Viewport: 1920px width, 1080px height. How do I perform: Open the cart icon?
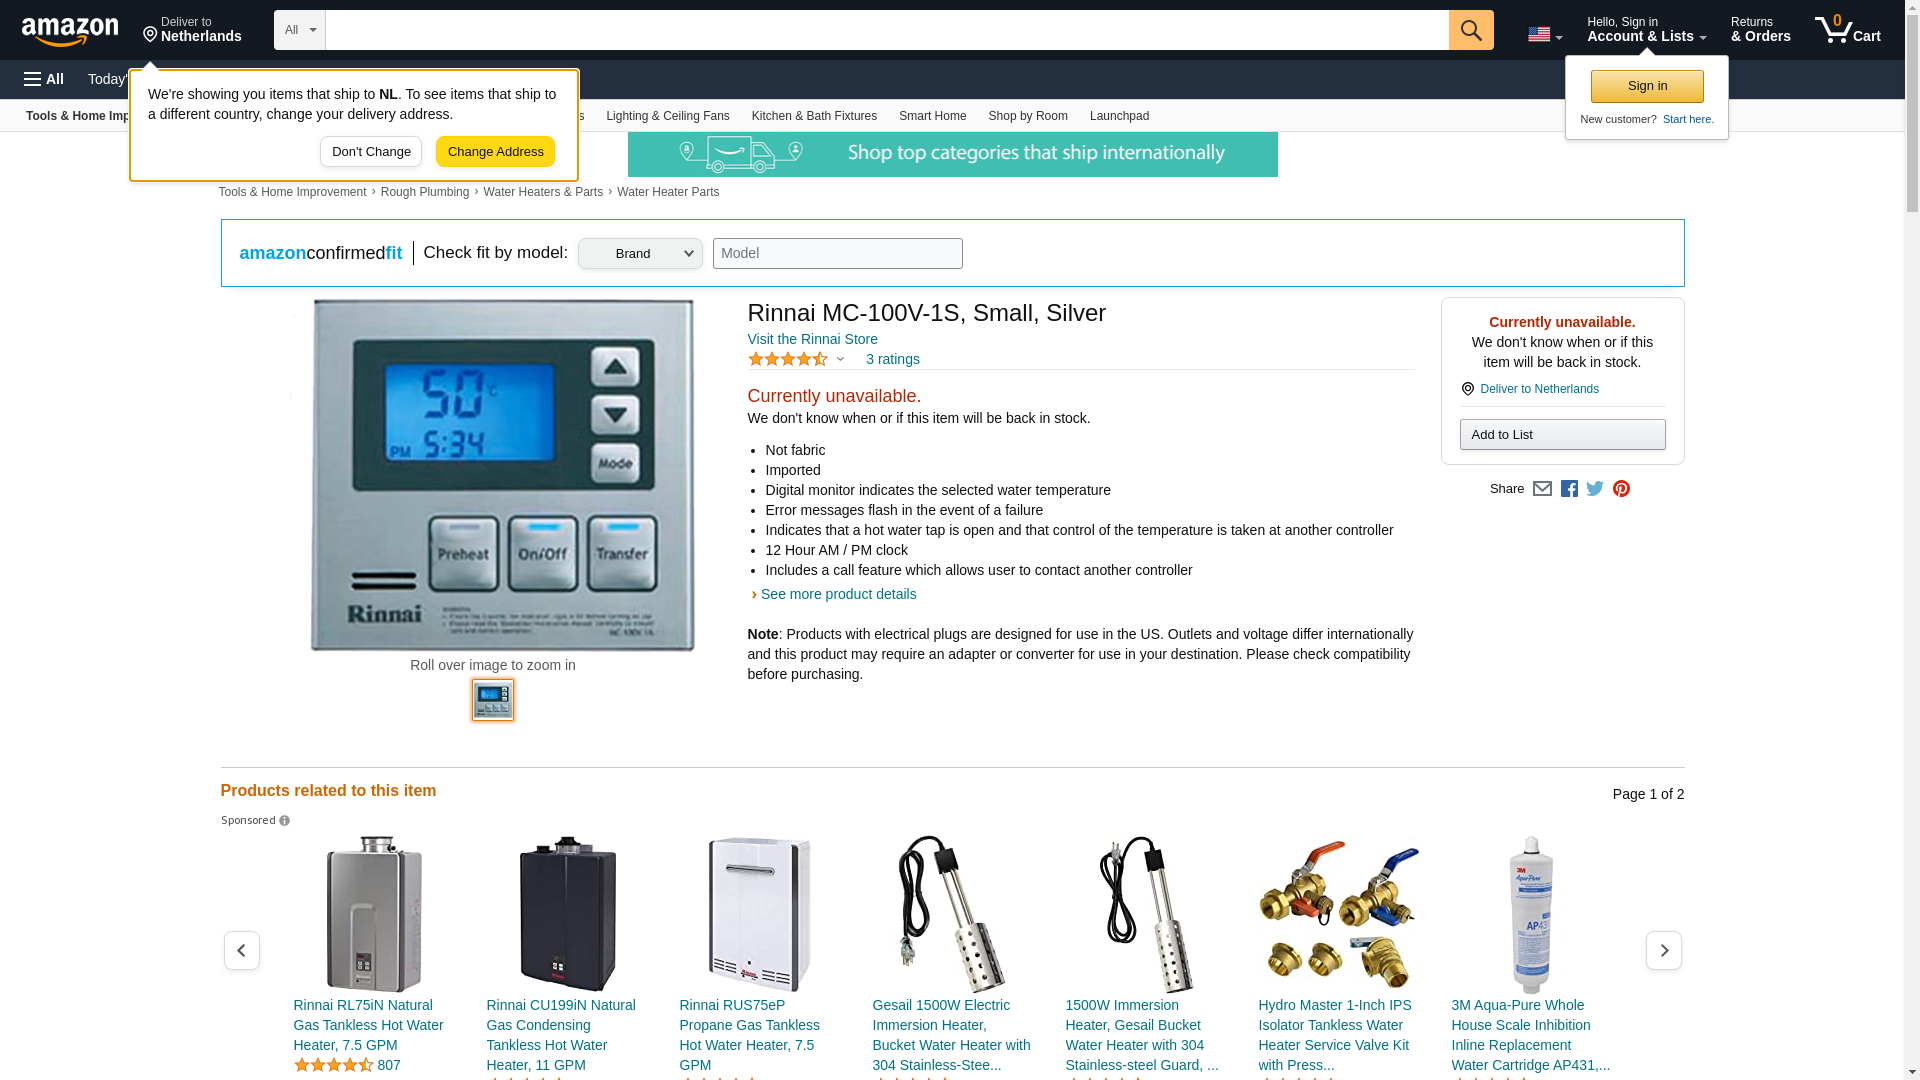coord(1848,30)
